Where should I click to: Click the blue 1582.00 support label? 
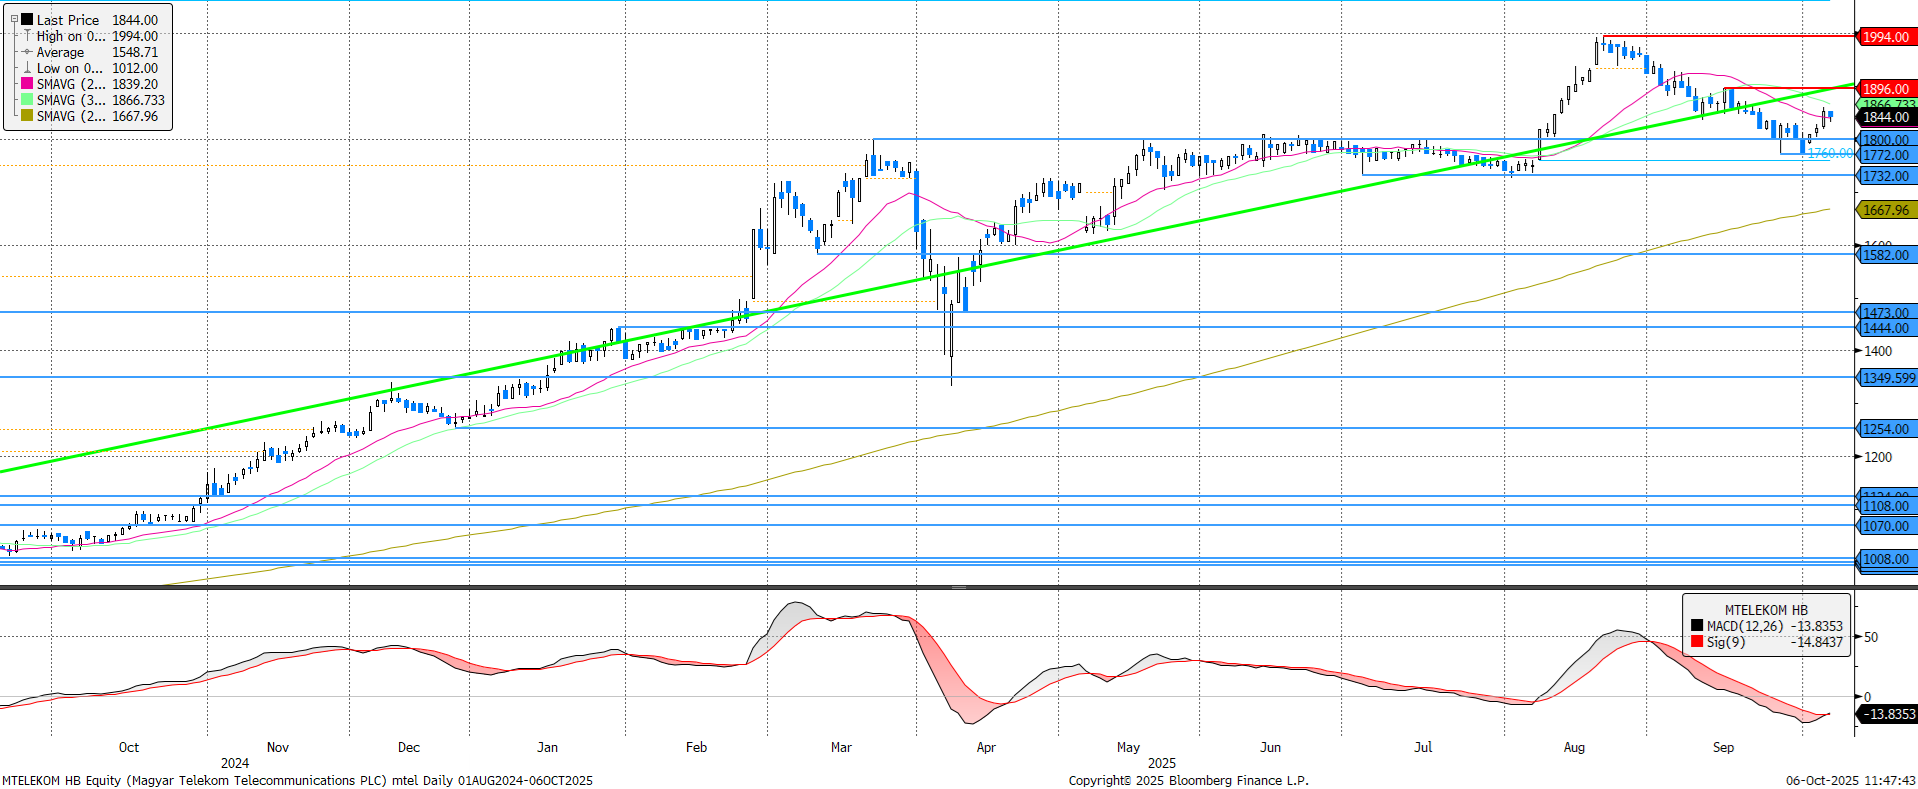[x=1885, y=255]
